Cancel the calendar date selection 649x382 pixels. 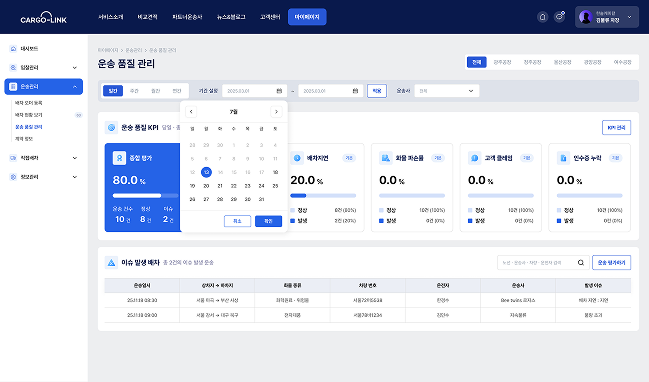point(237,221)
